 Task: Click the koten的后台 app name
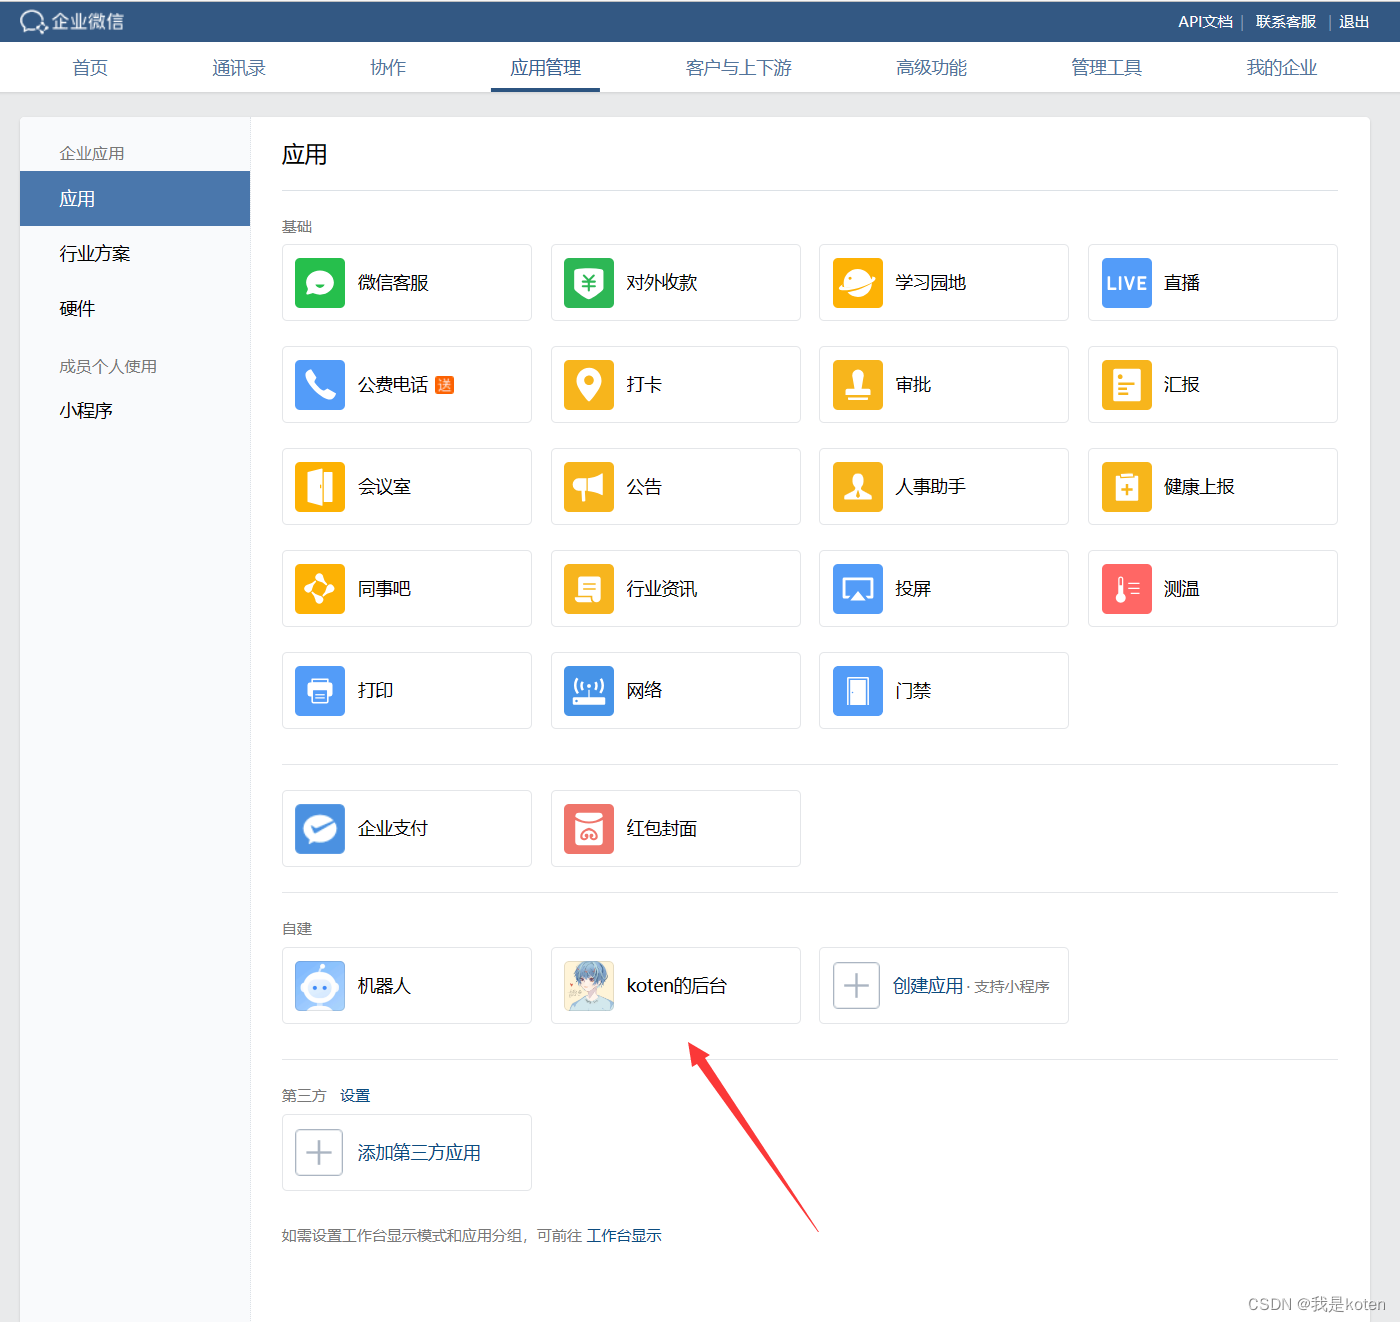[677, 986]
